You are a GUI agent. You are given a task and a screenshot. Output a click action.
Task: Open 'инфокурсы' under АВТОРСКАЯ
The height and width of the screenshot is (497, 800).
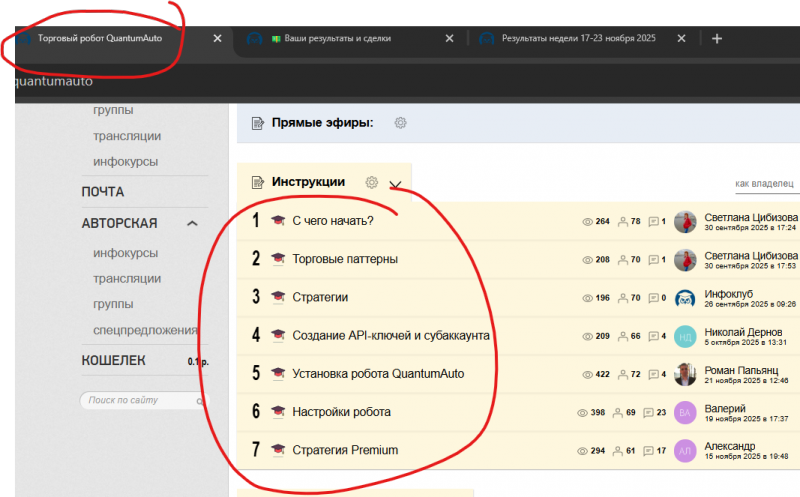click(126, 253)
